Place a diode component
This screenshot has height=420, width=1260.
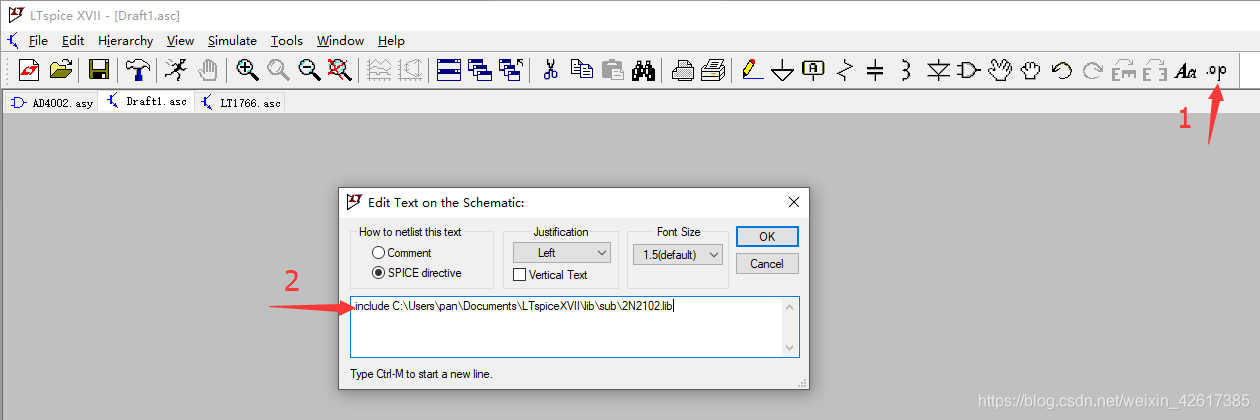click(x=938, y=70)
